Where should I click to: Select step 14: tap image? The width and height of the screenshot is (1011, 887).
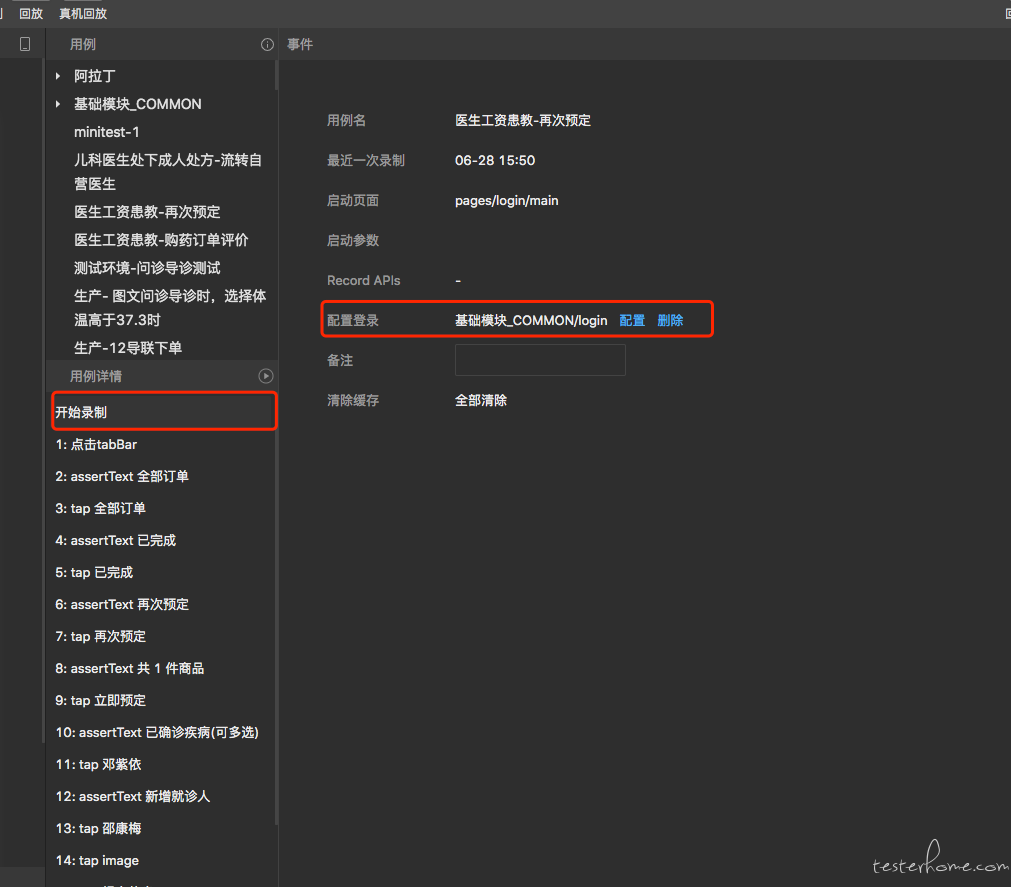tap(97, 861)
